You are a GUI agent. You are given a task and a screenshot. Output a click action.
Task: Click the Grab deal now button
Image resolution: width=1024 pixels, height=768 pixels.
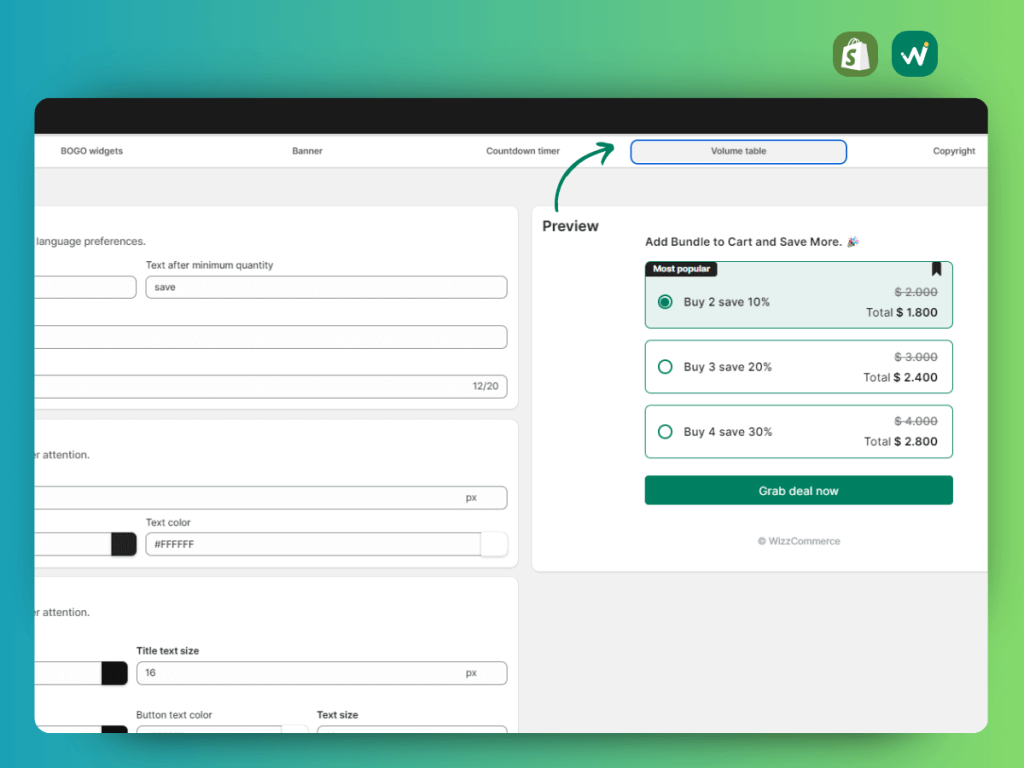pos(799,490)
